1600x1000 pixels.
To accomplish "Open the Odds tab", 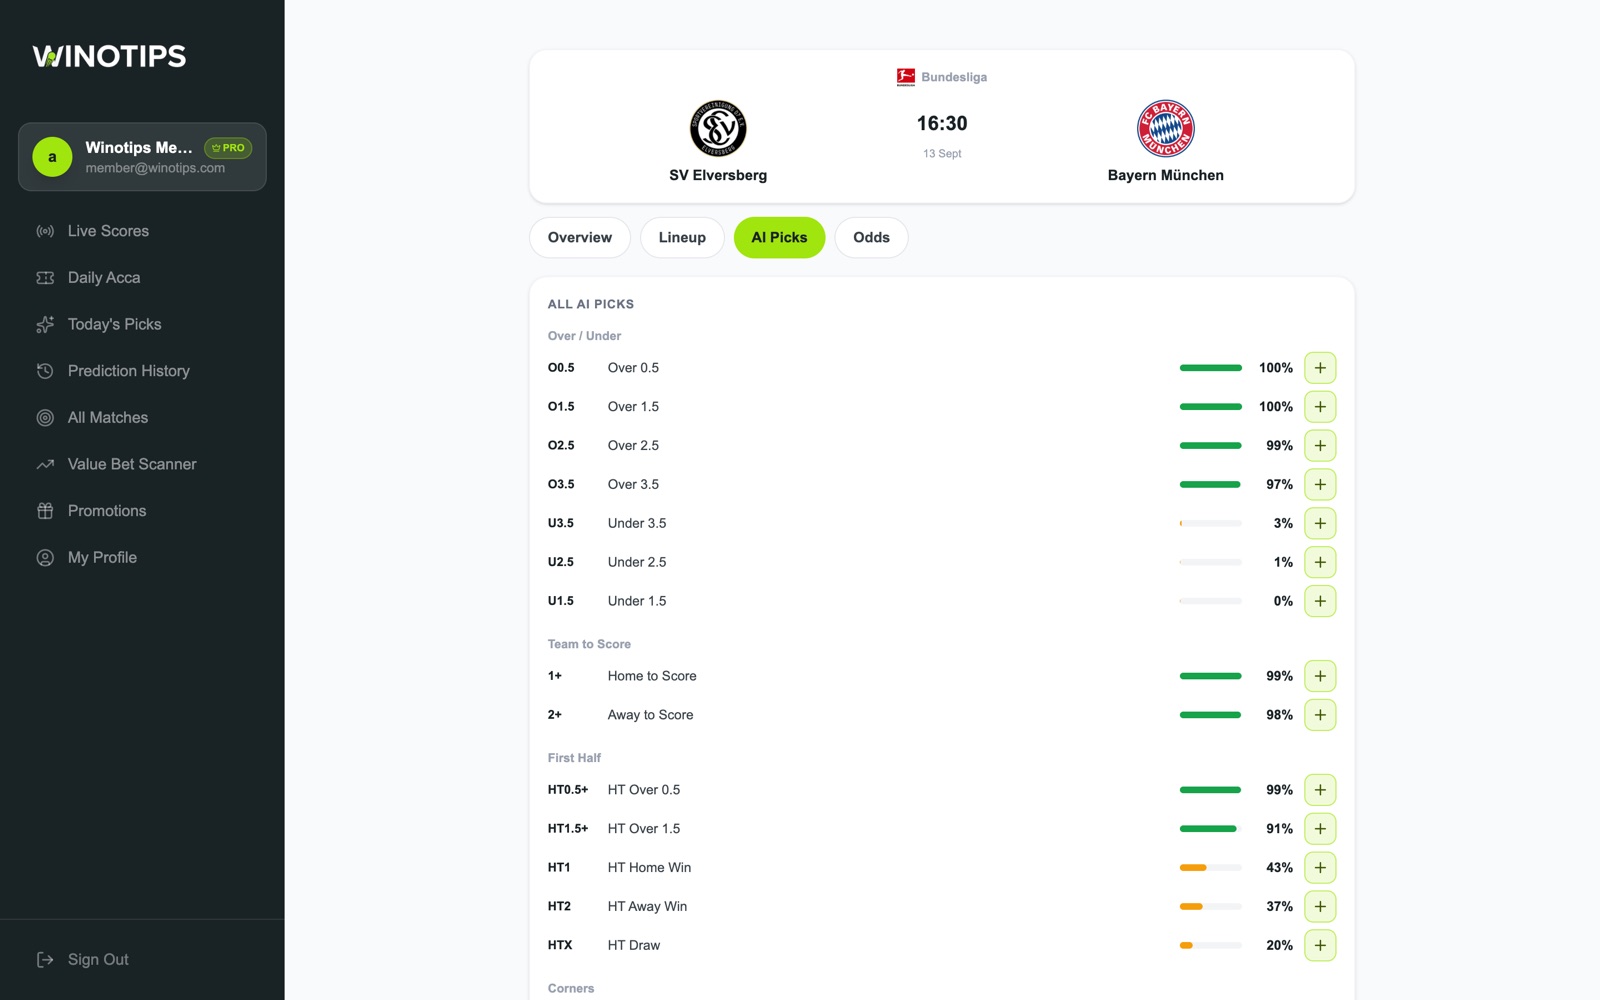I will [871, 238].
